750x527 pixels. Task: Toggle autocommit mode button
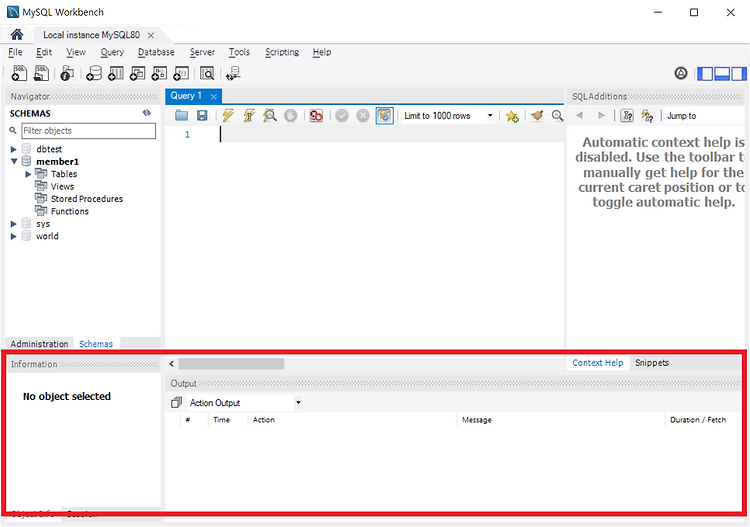coord(384,115)
